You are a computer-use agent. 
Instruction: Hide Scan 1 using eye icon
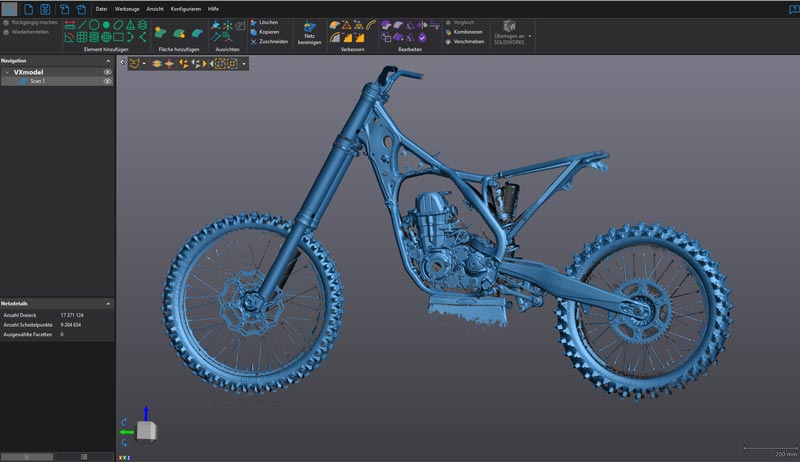(x=108, y=81)
